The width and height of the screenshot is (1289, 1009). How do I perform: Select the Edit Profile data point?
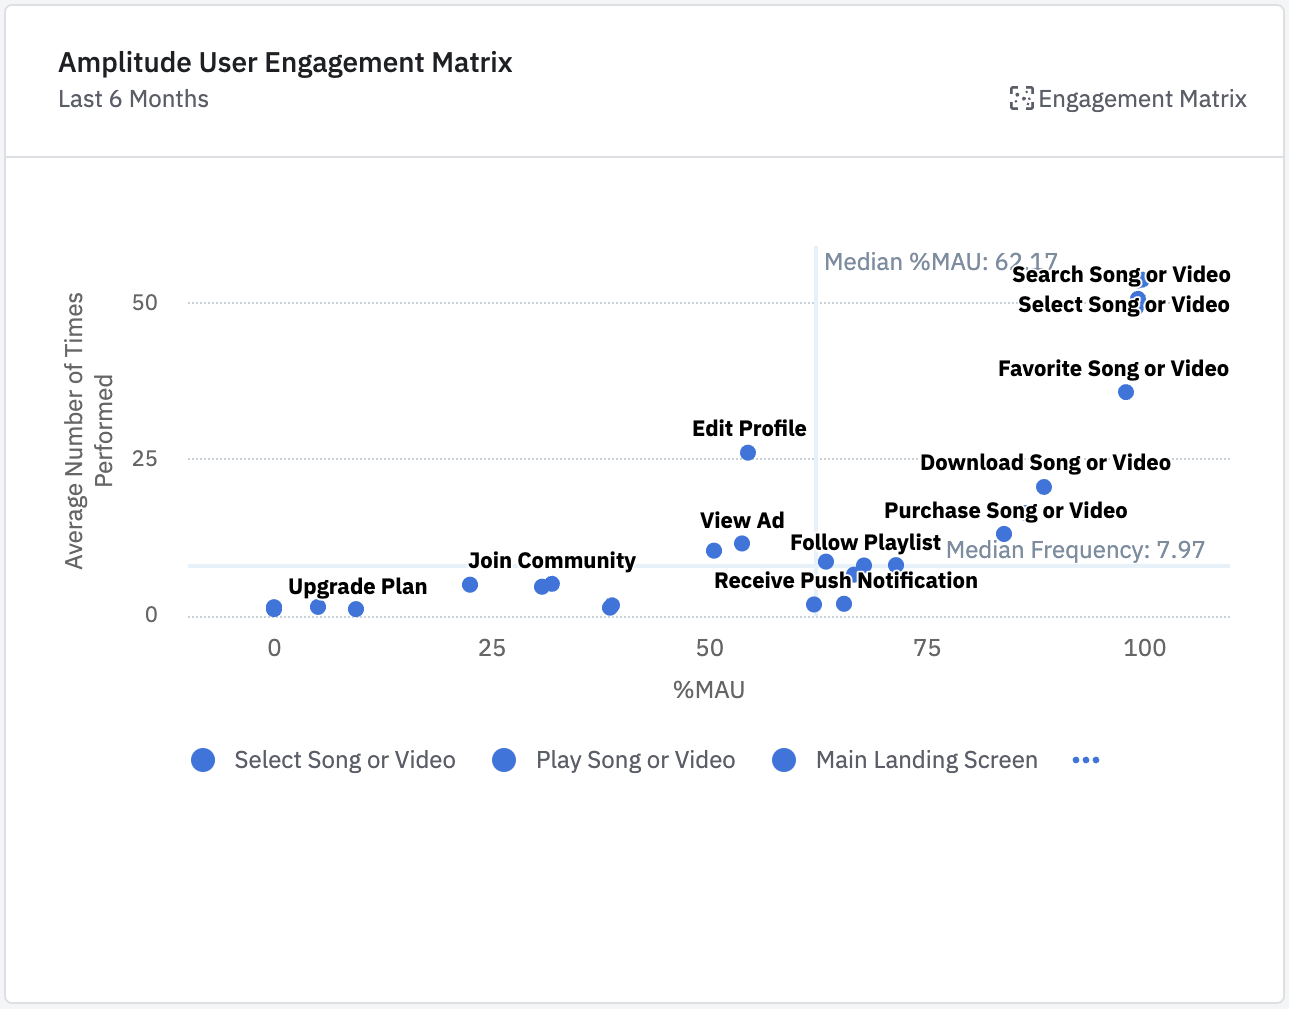(748, 453)
